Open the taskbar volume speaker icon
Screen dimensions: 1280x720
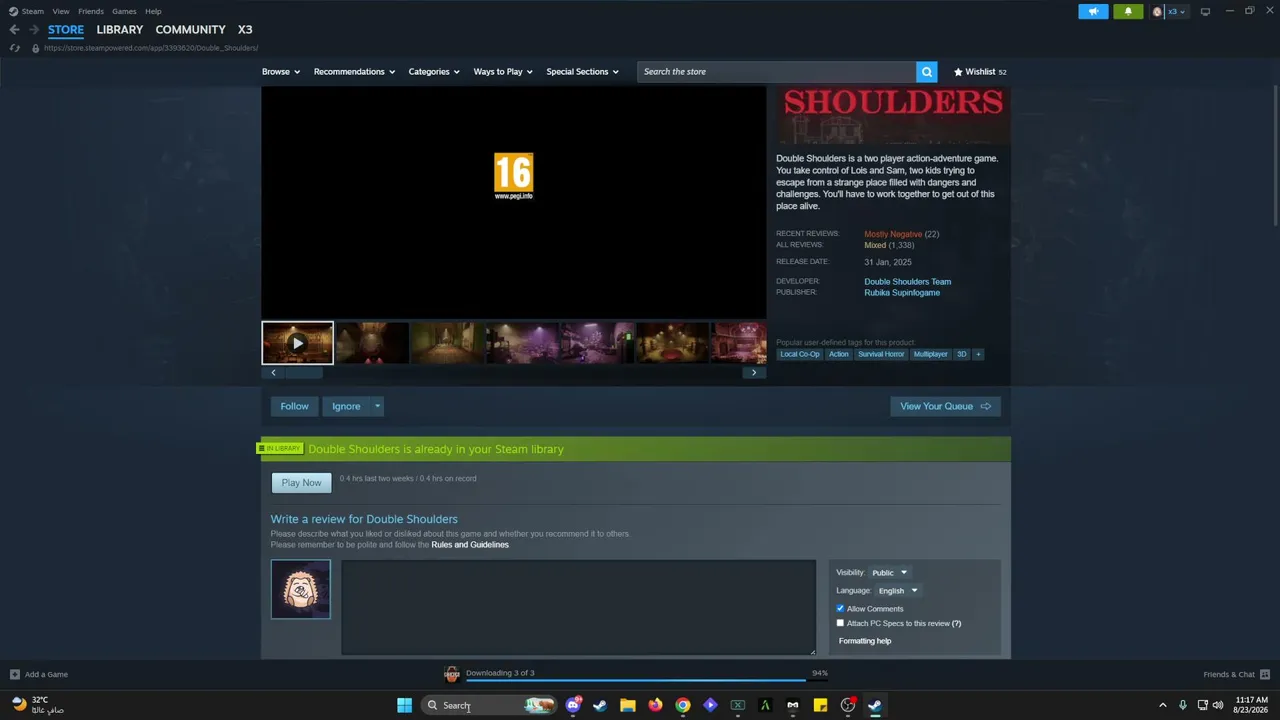coord(1218,705)
